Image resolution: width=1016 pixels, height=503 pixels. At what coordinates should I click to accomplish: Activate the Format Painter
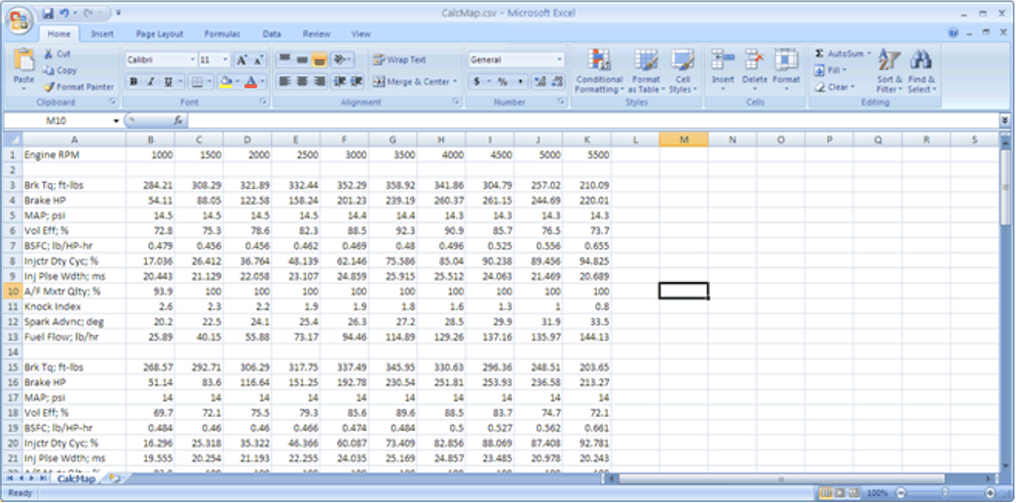point(78,86)
